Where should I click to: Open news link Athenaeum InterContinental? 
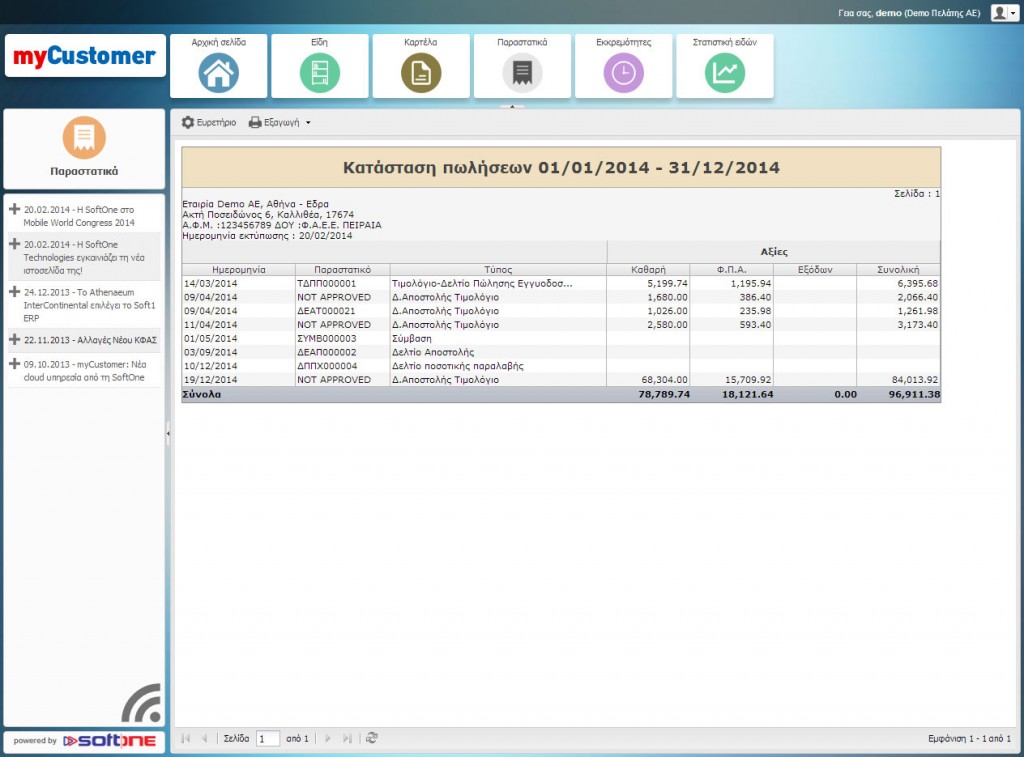click(x=89, y=305)
